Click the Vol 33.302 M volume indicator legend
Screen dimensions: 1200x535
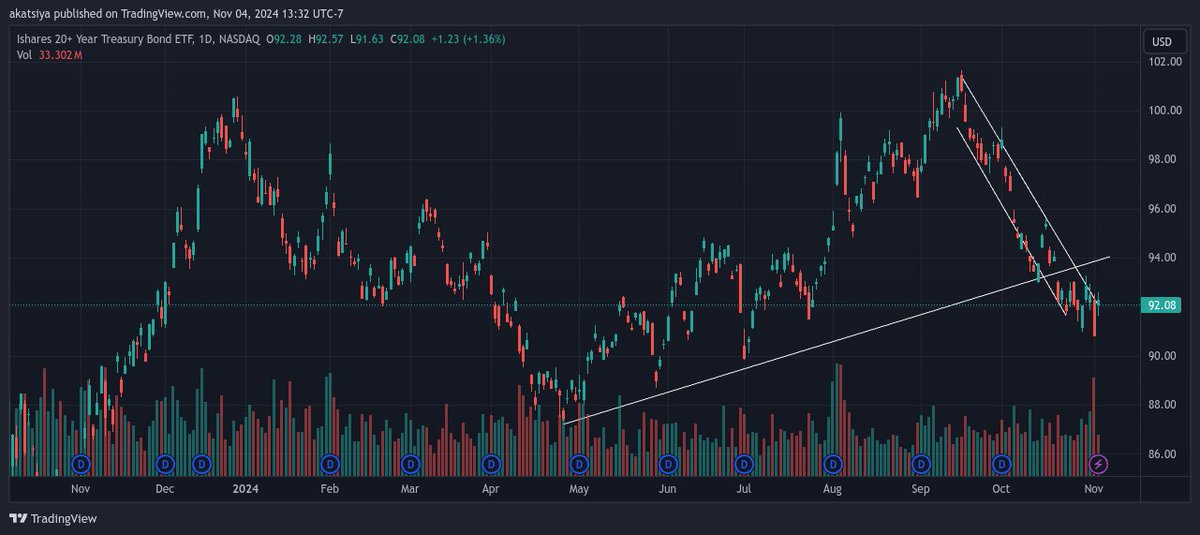[x=48, y=55]
